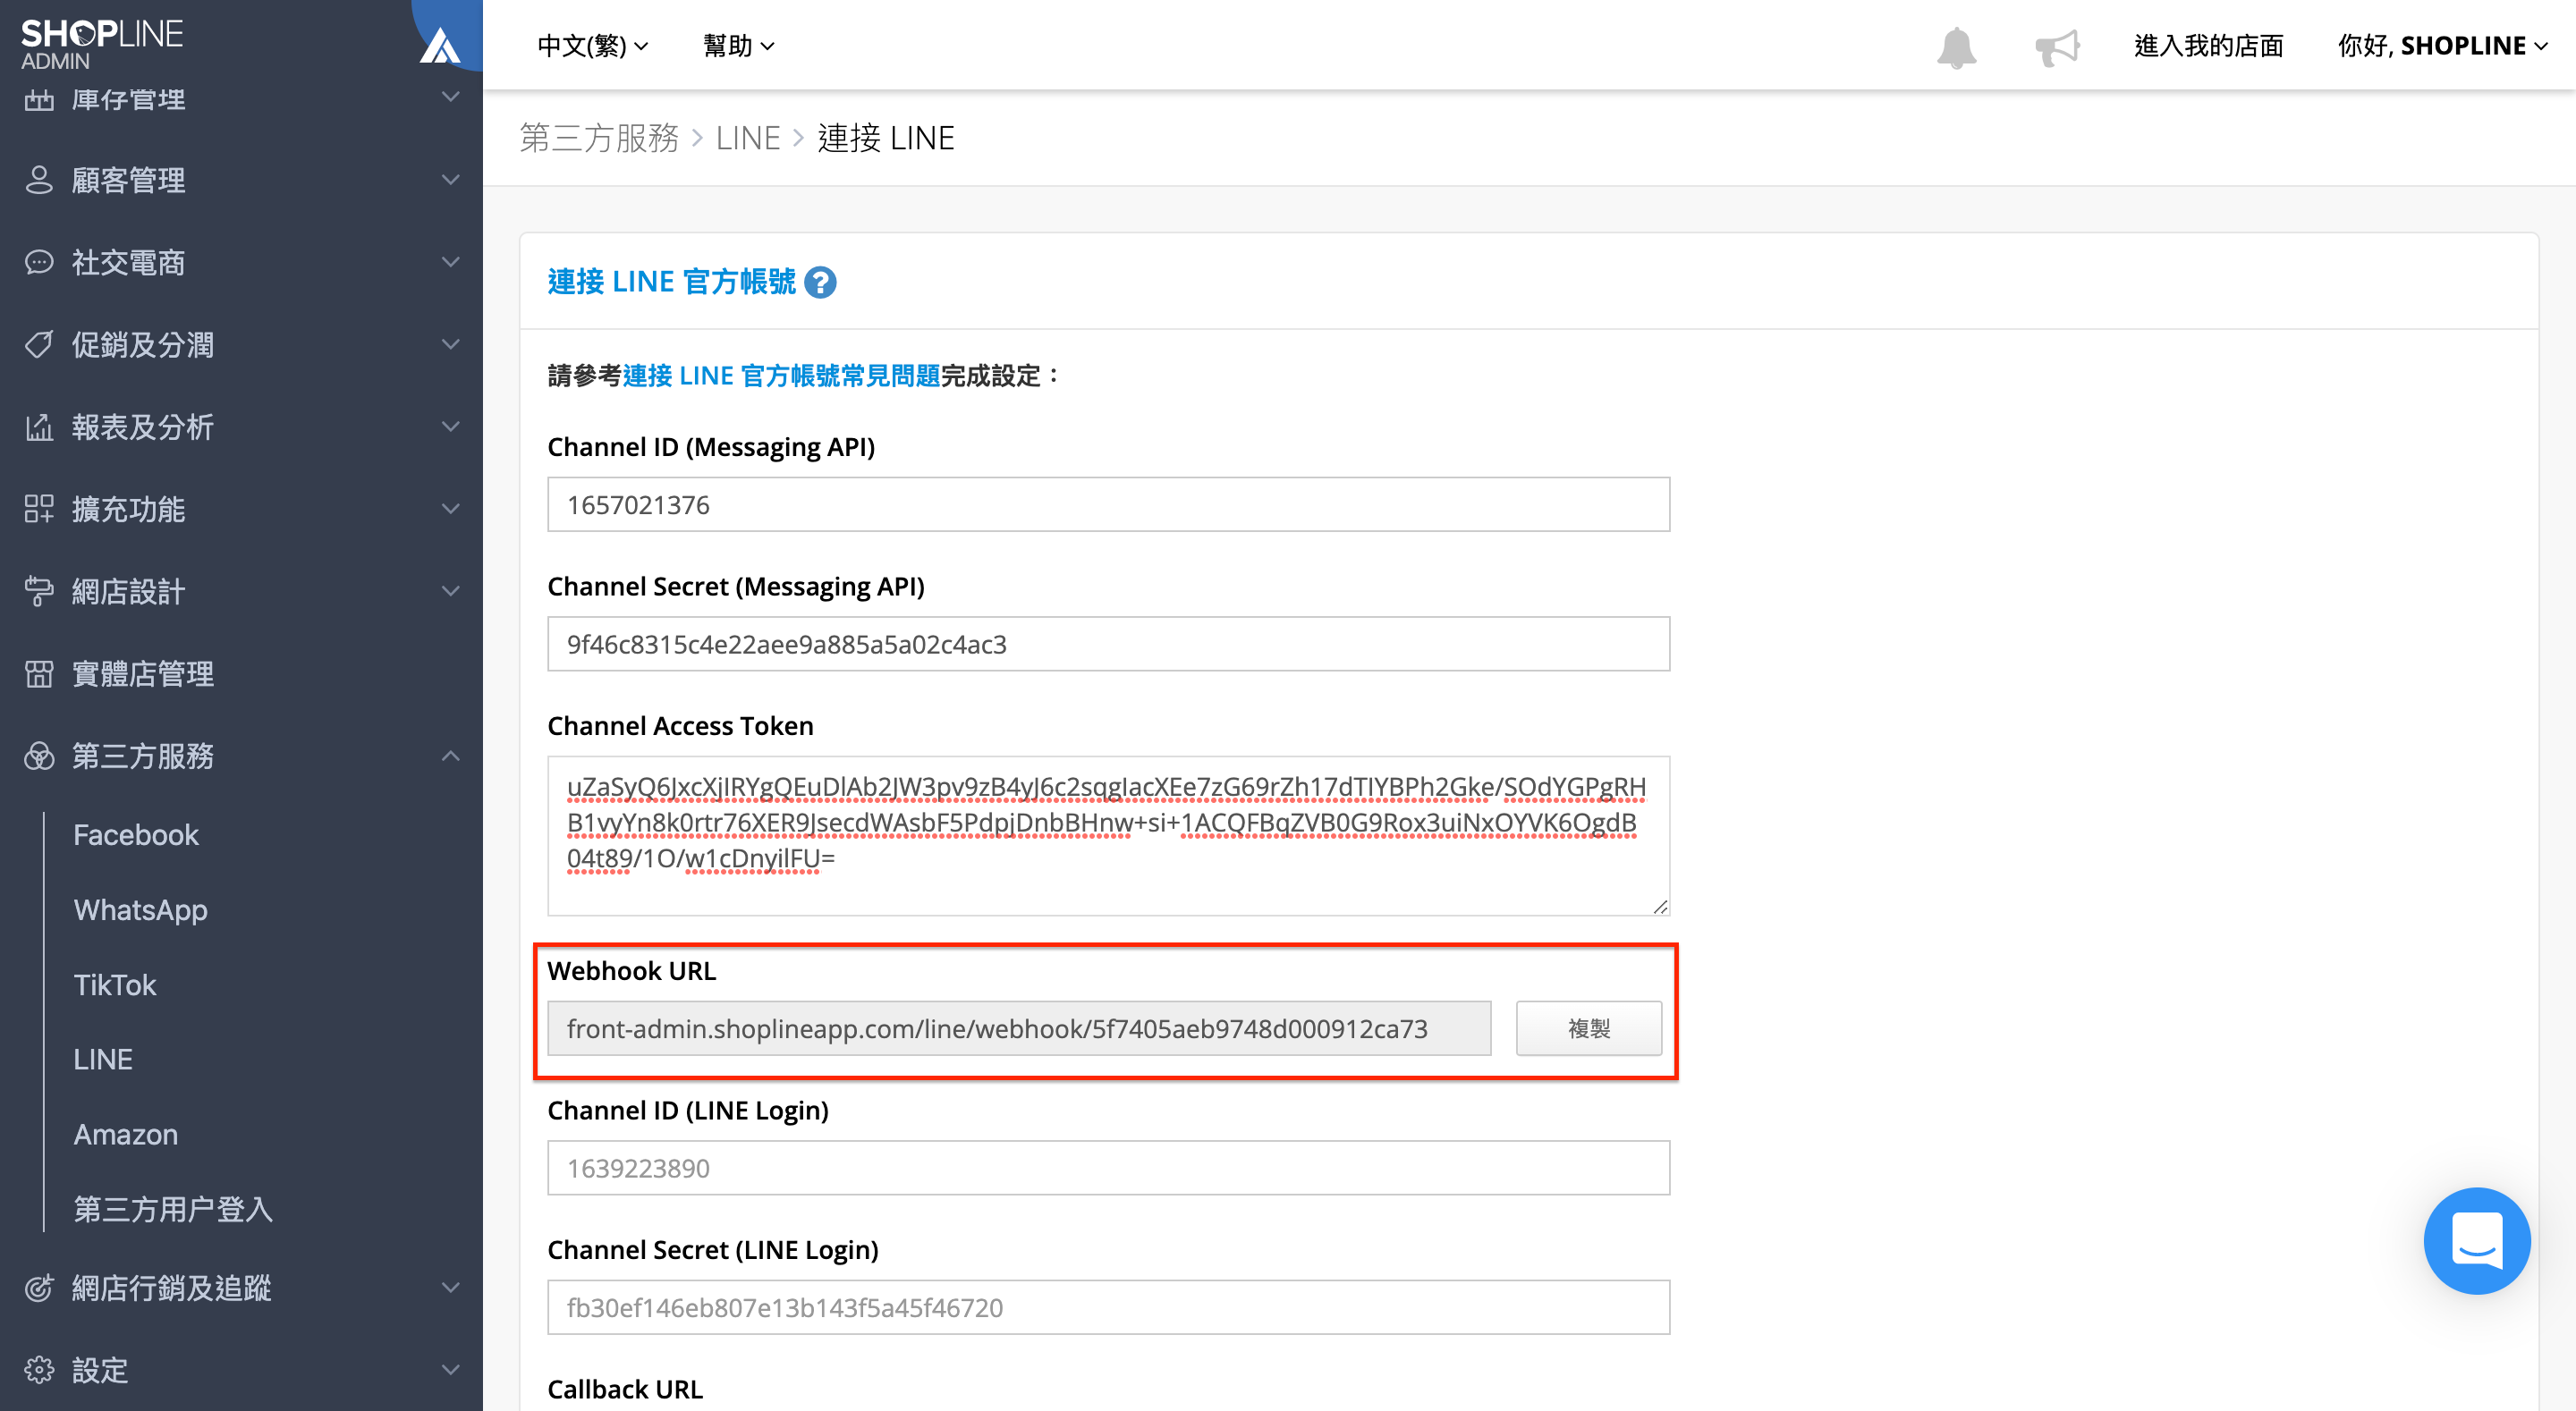The image size is (2576, 1411).
Task: Click the 連接 LINE breadcrumb text
Action: pyautogui.click(x=886, y=138)
